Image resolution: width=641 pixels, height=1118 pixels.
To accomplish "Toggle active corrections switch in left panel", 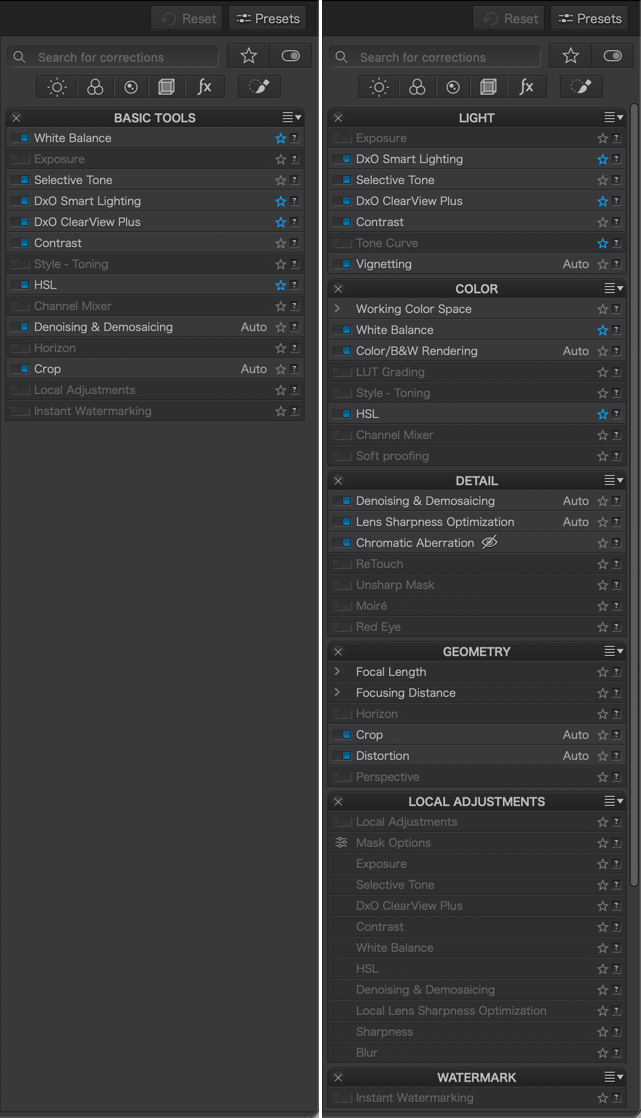I will 291,56.
